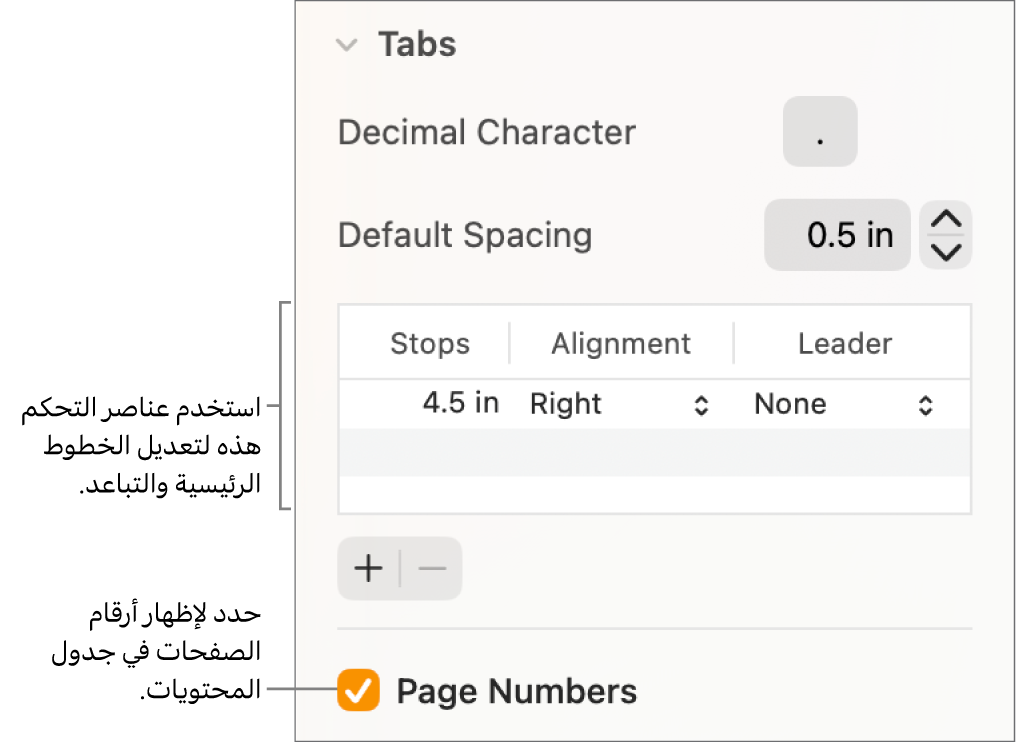Click the empty gray row in tab stops table
The image size is (1017, 742).
654,453
